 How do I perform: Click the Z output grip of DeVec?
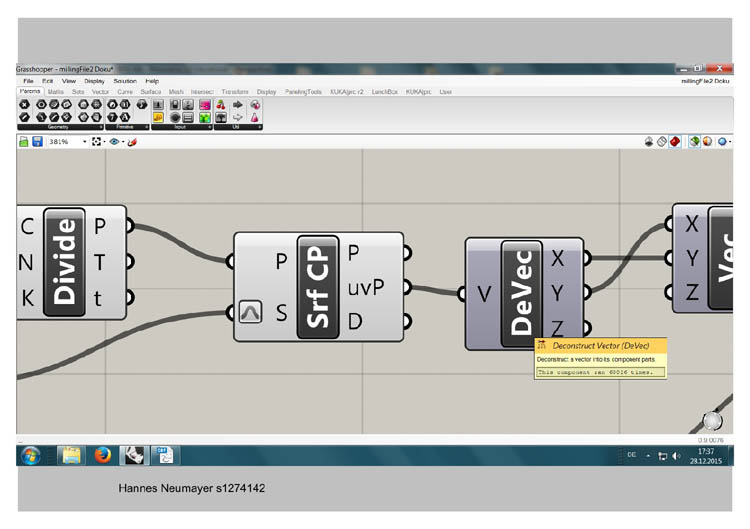coord(587,328)
